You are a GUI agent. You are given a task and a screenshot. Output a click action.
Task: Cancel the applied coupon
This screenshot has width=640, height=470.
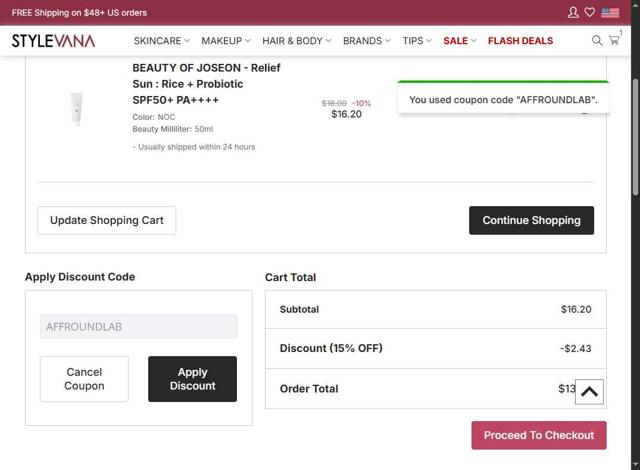pyautogui.click(x=84, y=379)
